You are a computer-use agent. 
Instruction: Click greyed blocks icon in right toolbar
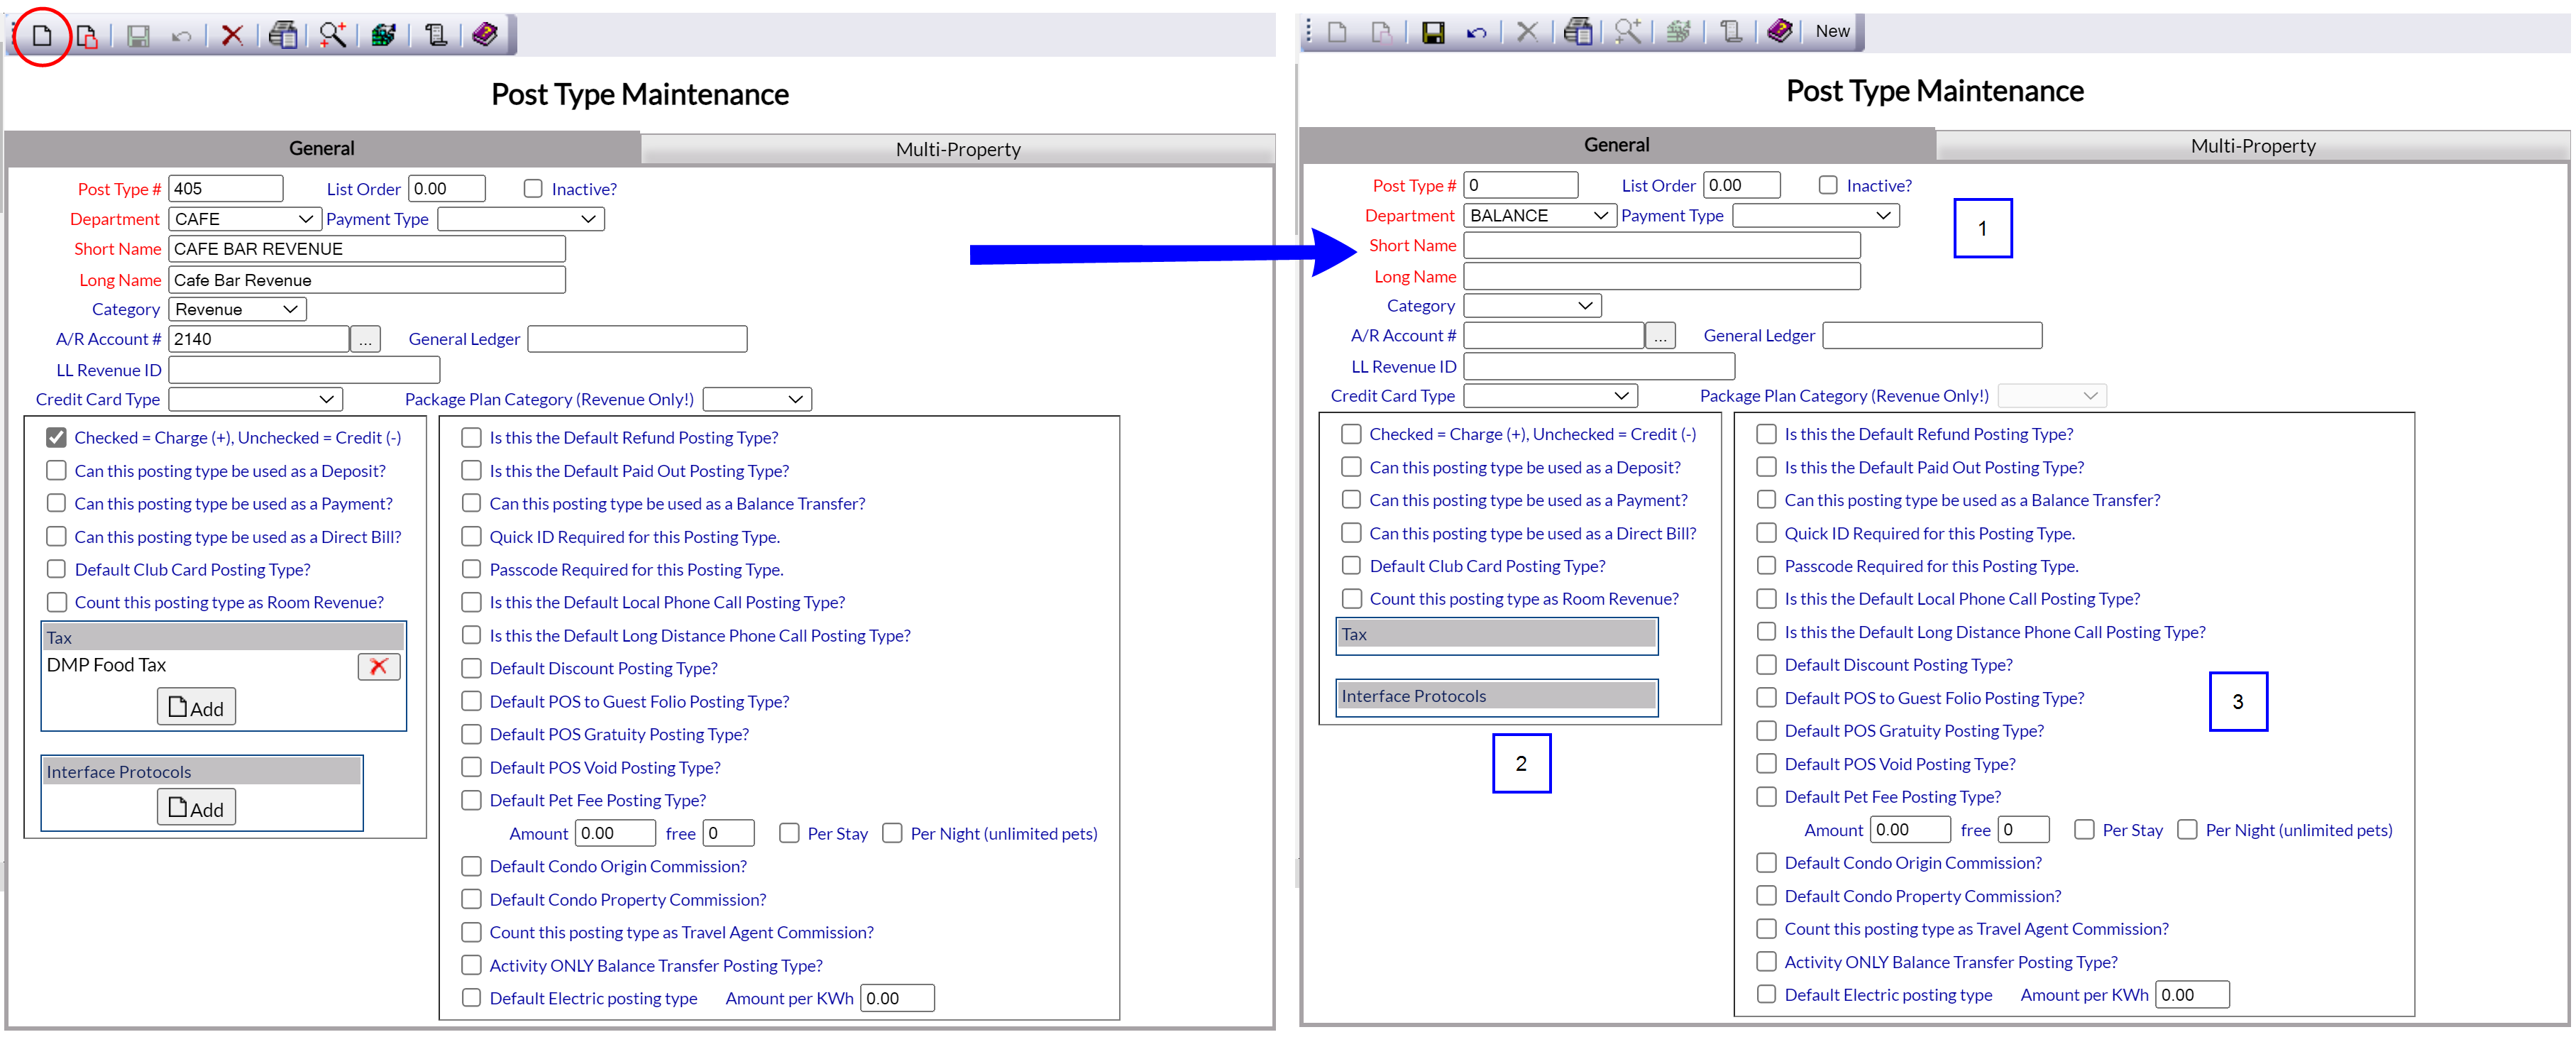[1679, 32]
